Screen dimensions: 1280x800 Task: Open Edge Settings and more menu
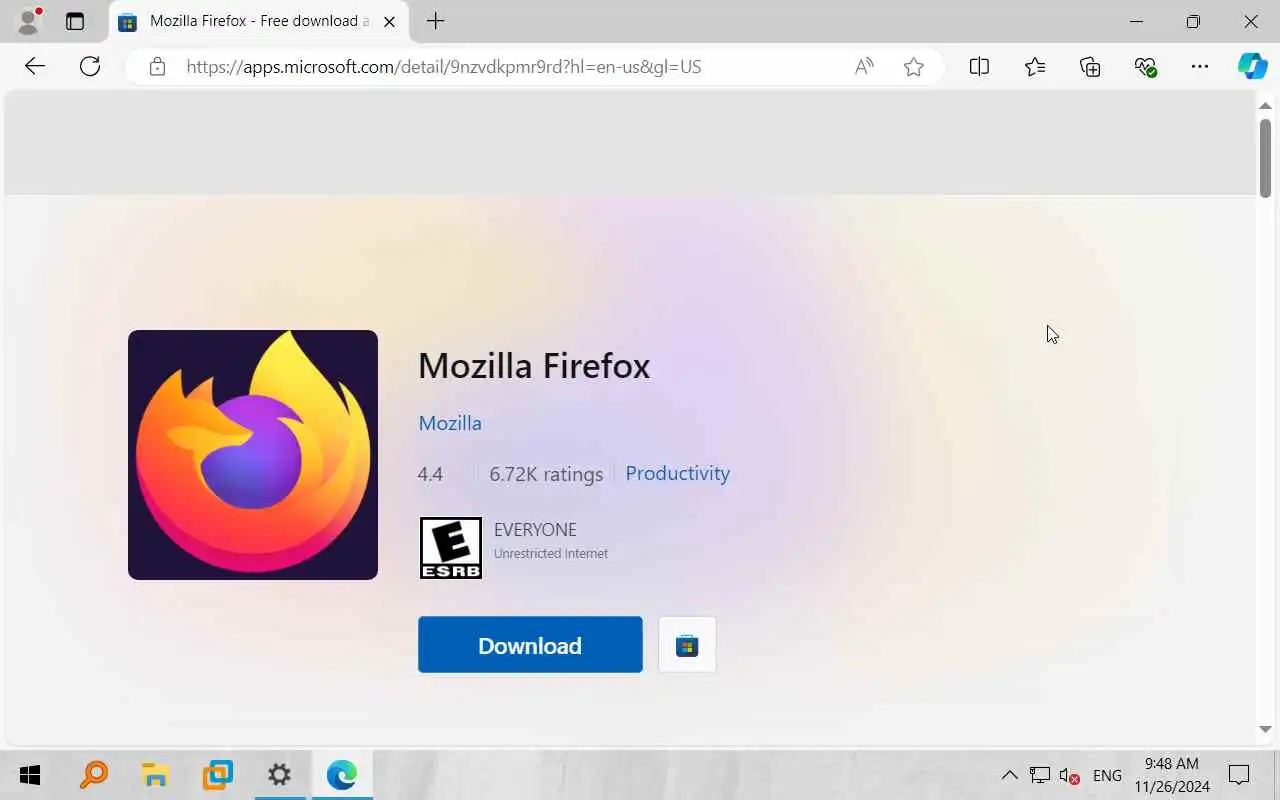pos(1200,66)
